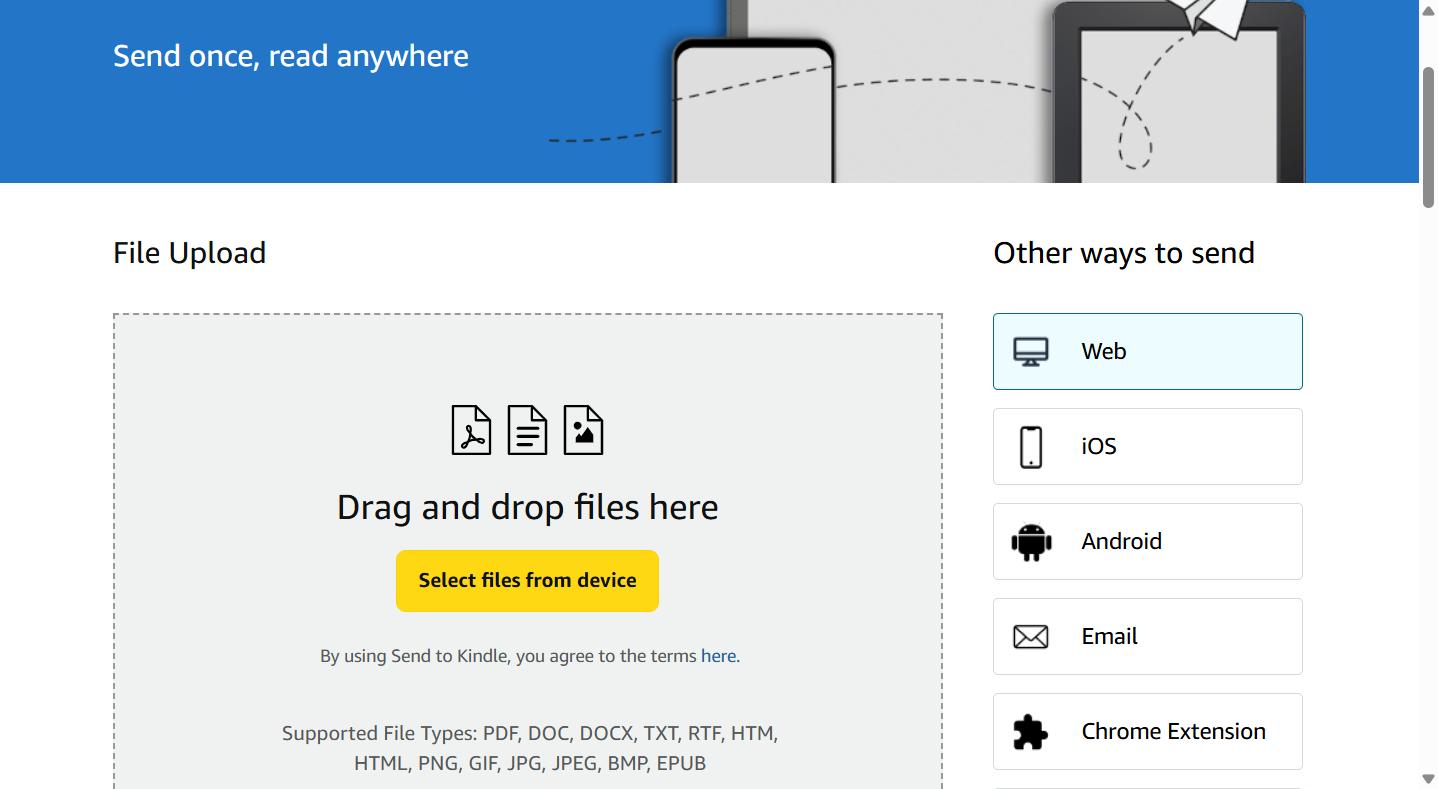Click the puzzle piece Chrome Extension icon

coord(1031,732)
